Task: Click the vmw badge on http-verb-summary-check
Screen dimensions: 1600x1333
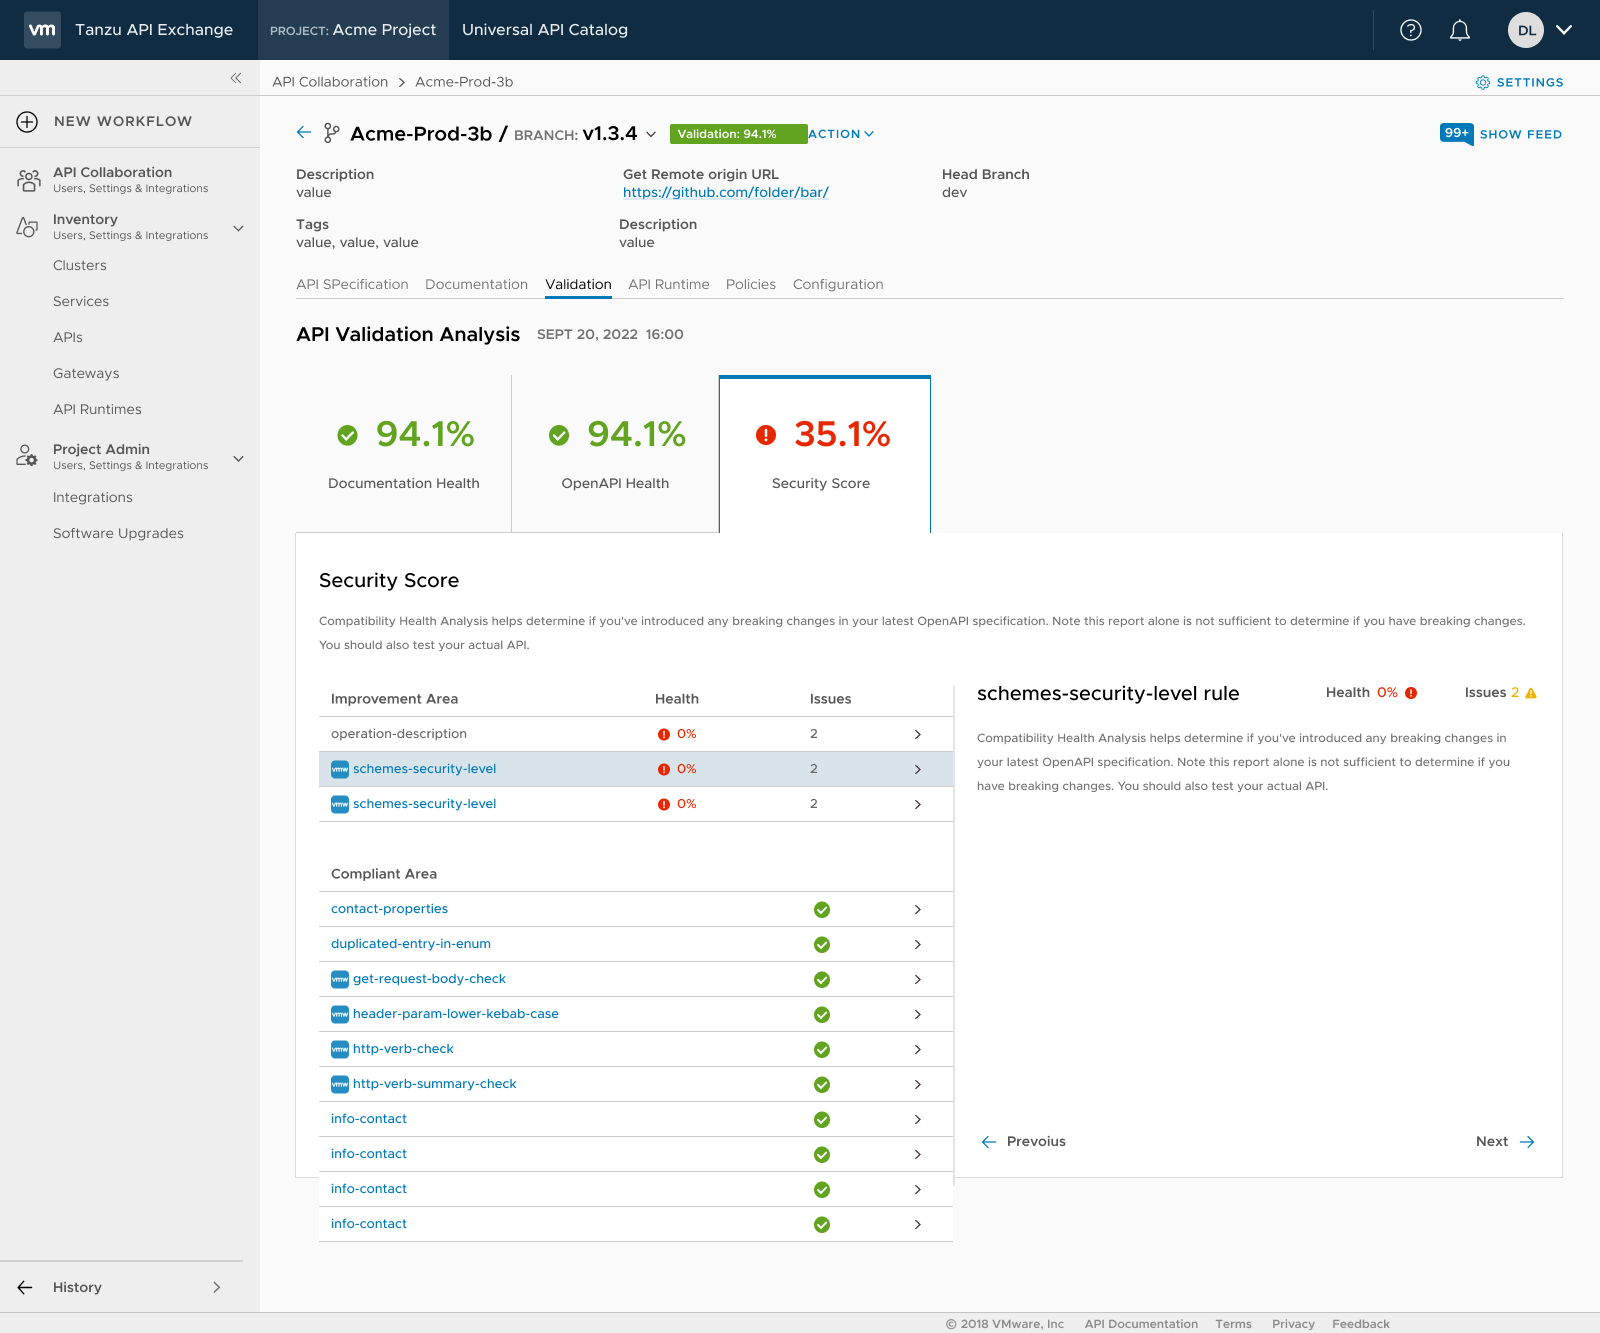Action: [340, 1084]
